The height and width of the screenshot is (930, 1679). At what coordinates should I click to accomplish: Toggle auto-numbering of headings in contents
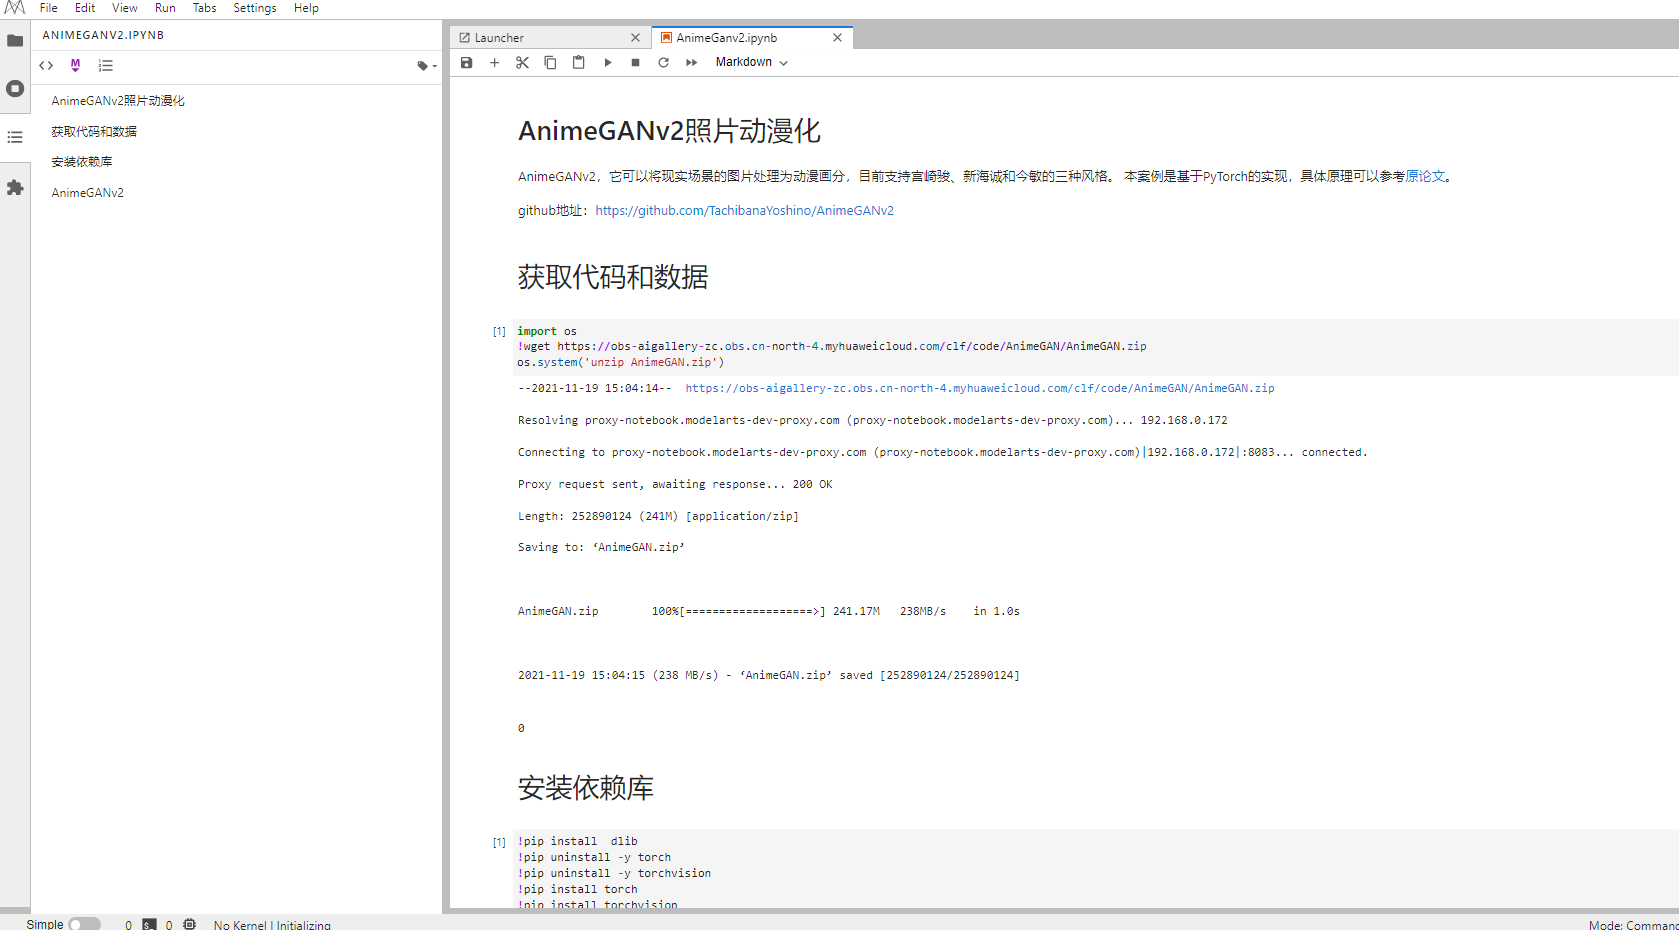coord(105,66)
